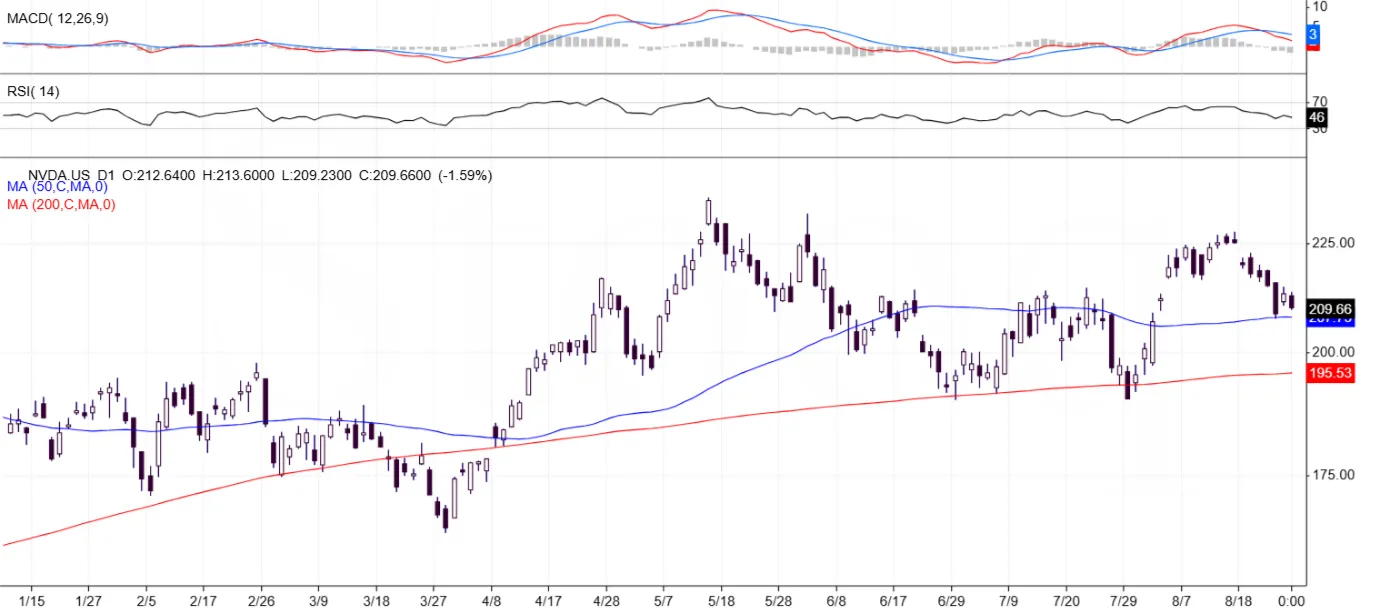Click the 6/8 date on time axis
Viewport: 1391px width, 615px height.
click(x=835, y=600)
